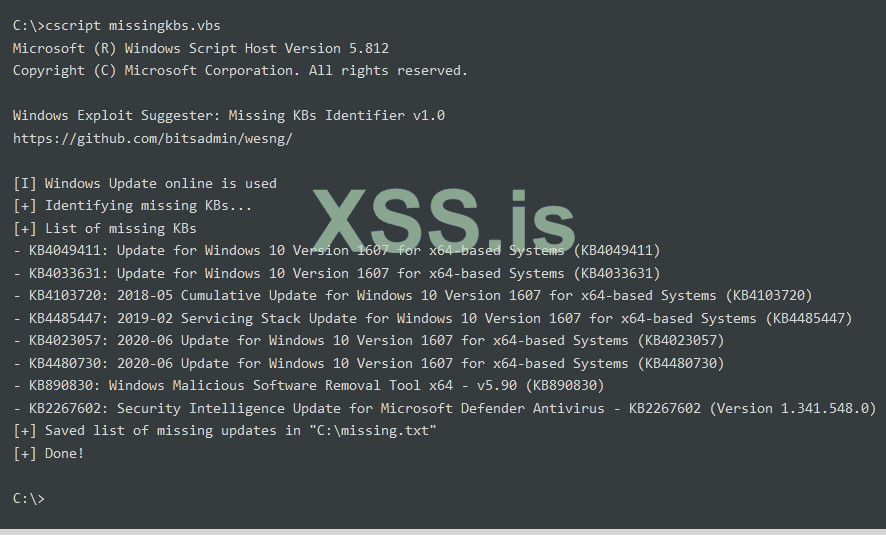Click the KB4033631 update line
Viewport: 886px width, 535px height.
[x=337, y=273]
